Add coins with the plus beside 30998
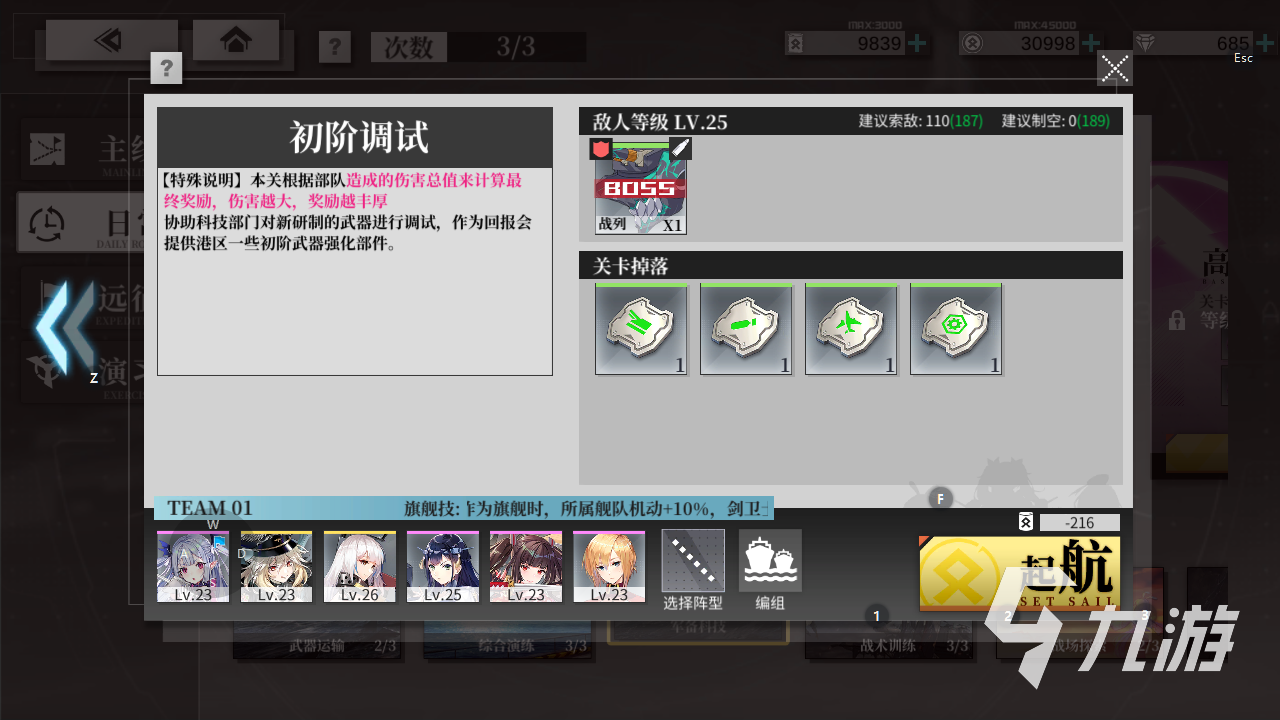This screenshot has height=720, width=1280. click(1090, 43)
